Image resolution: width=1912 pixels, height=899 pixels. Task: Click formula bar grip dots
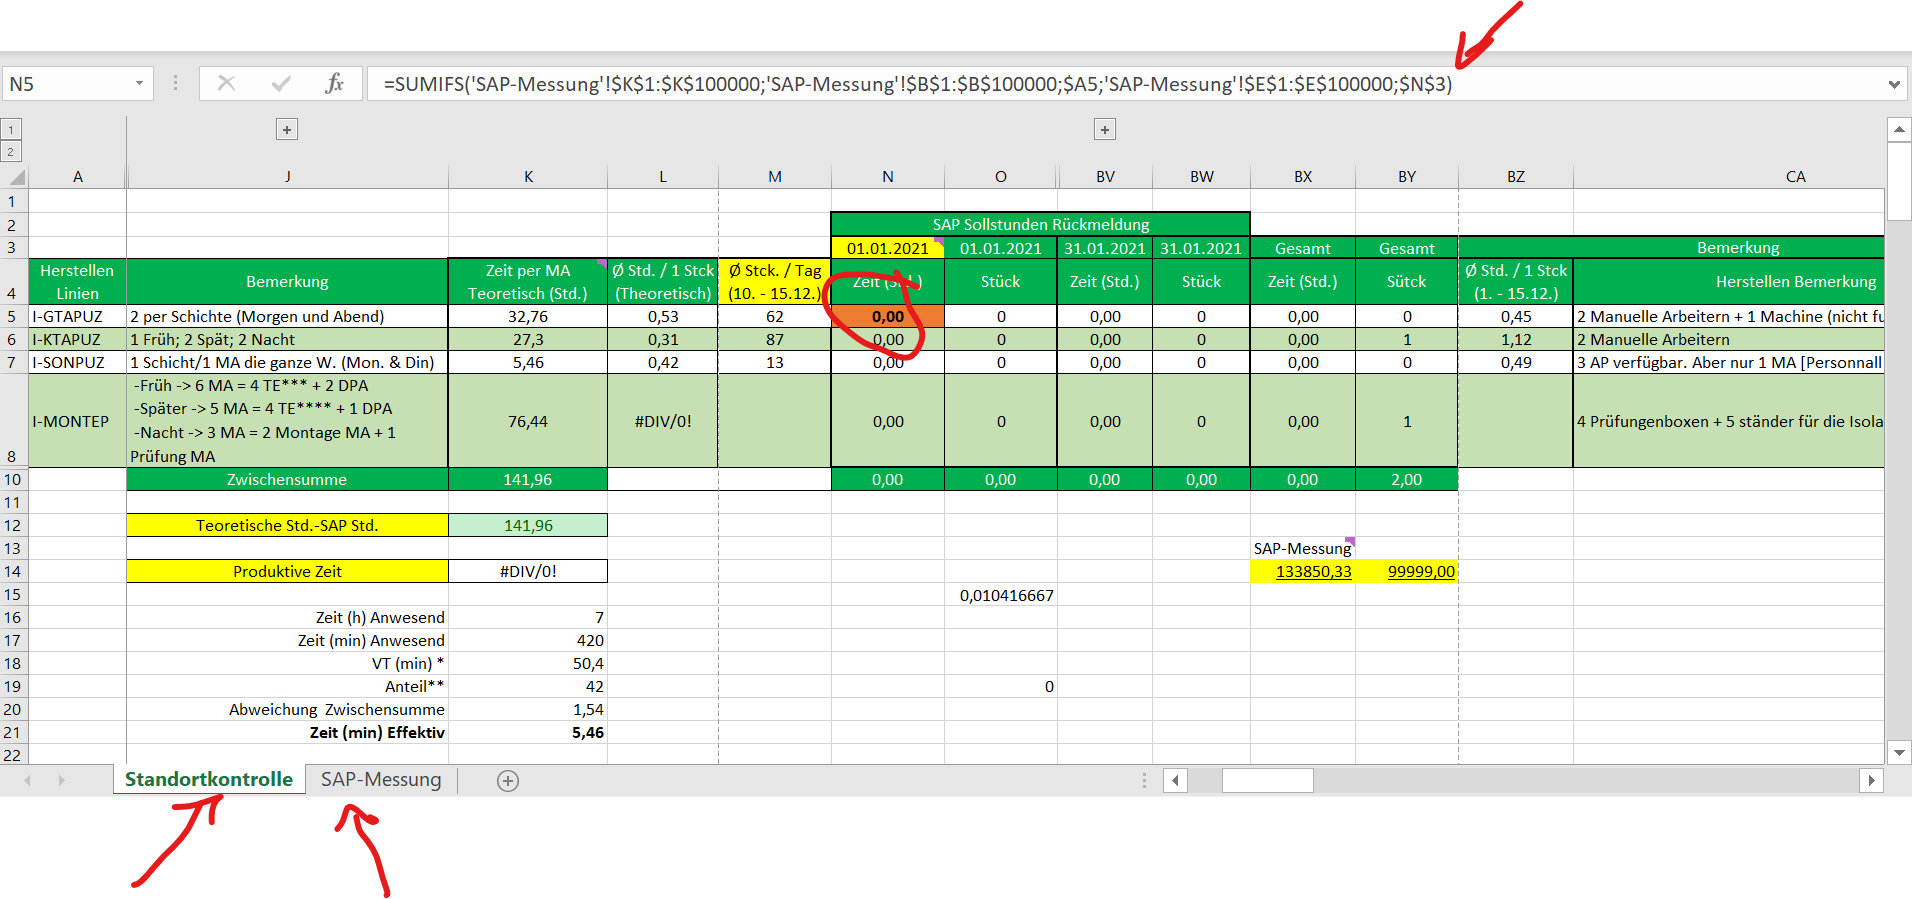coord(175,83)
